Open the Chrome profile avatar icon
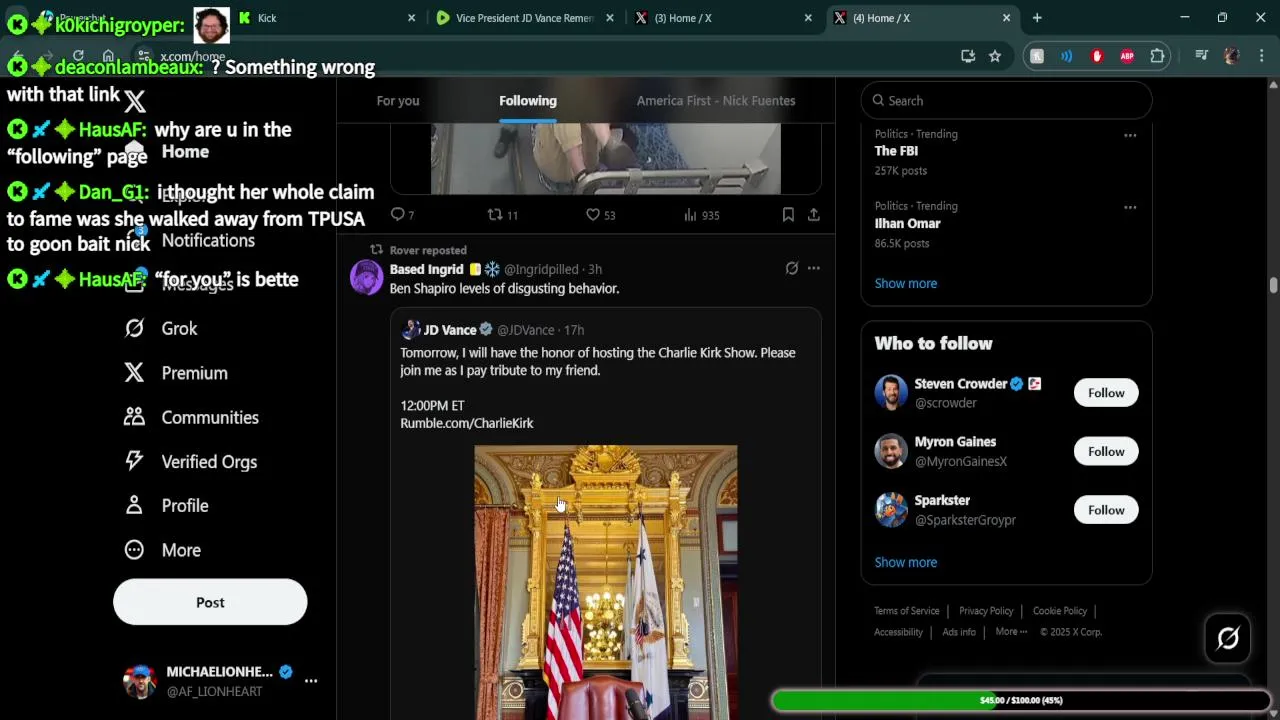This screenshot has height=720, width=1280. point(1232,56)
